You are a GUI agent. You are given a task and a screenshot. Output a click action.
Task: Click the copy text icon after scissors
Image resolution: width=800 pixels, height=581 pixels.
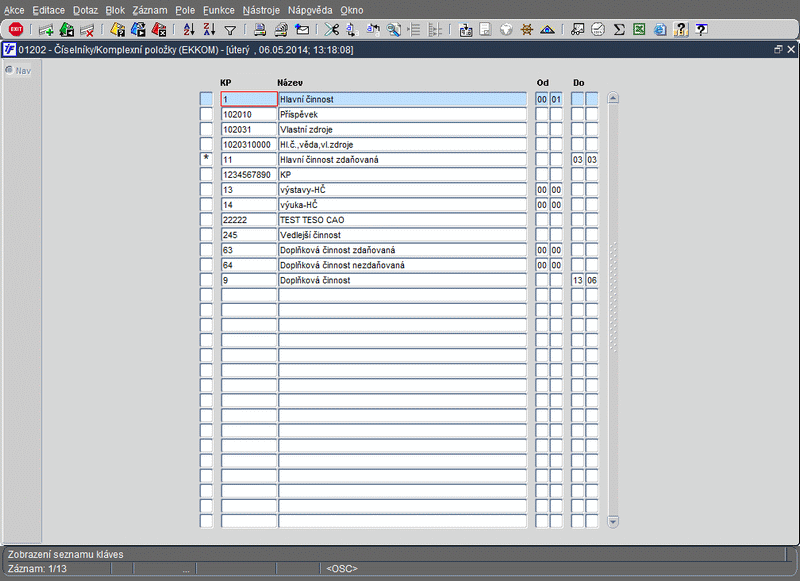[352, 30]
